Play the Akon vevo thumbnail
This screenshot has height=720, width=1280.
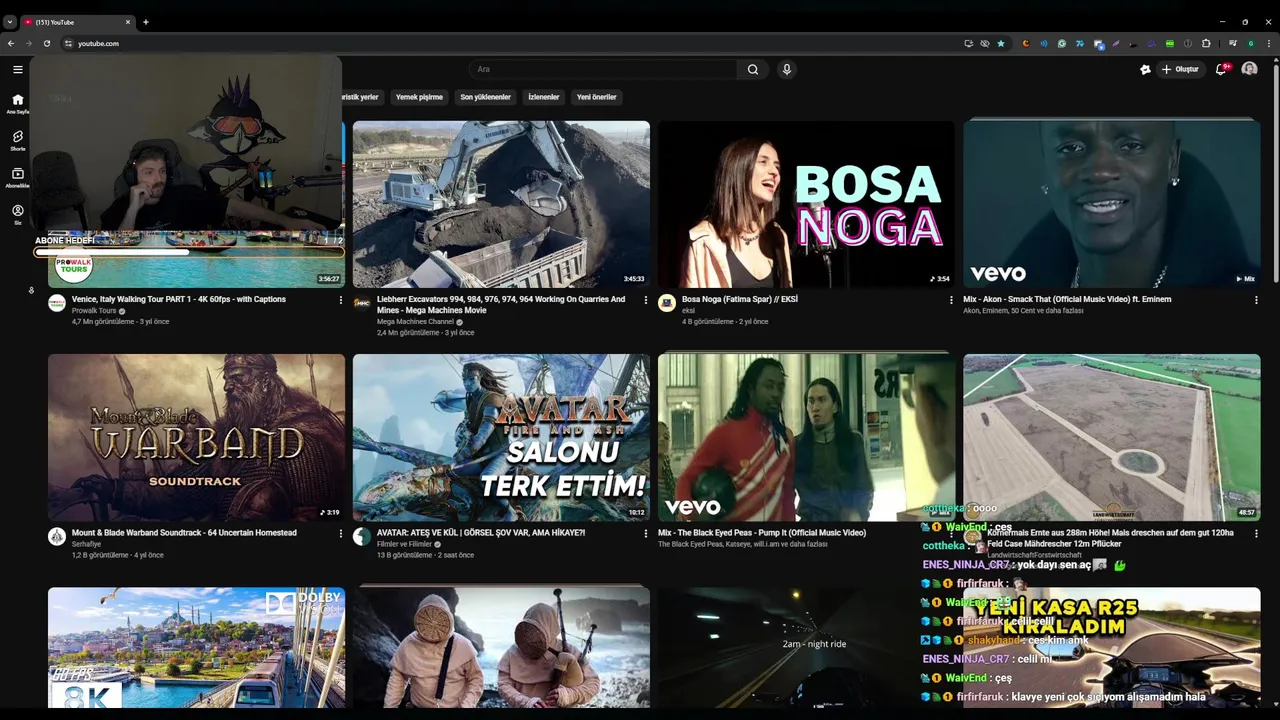[1112, 204]
